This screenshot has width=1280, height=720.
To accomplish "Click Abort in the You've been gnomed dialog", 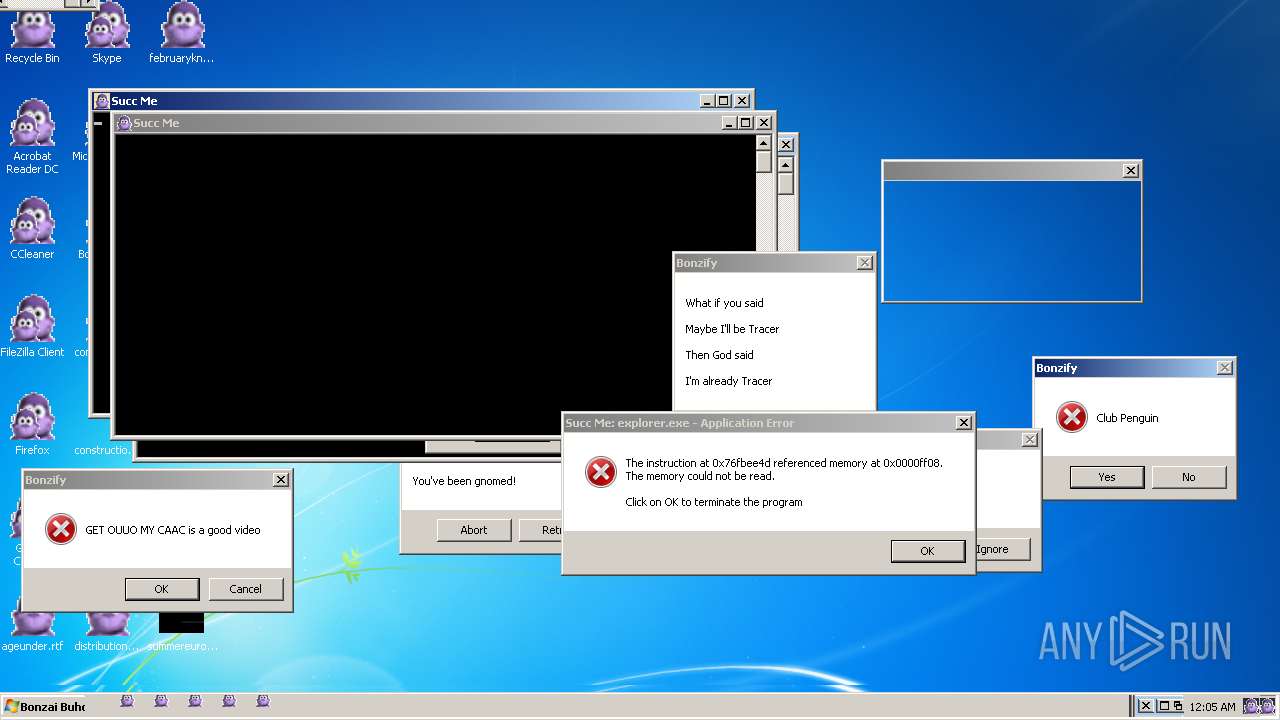I will (x=474, y=530).
